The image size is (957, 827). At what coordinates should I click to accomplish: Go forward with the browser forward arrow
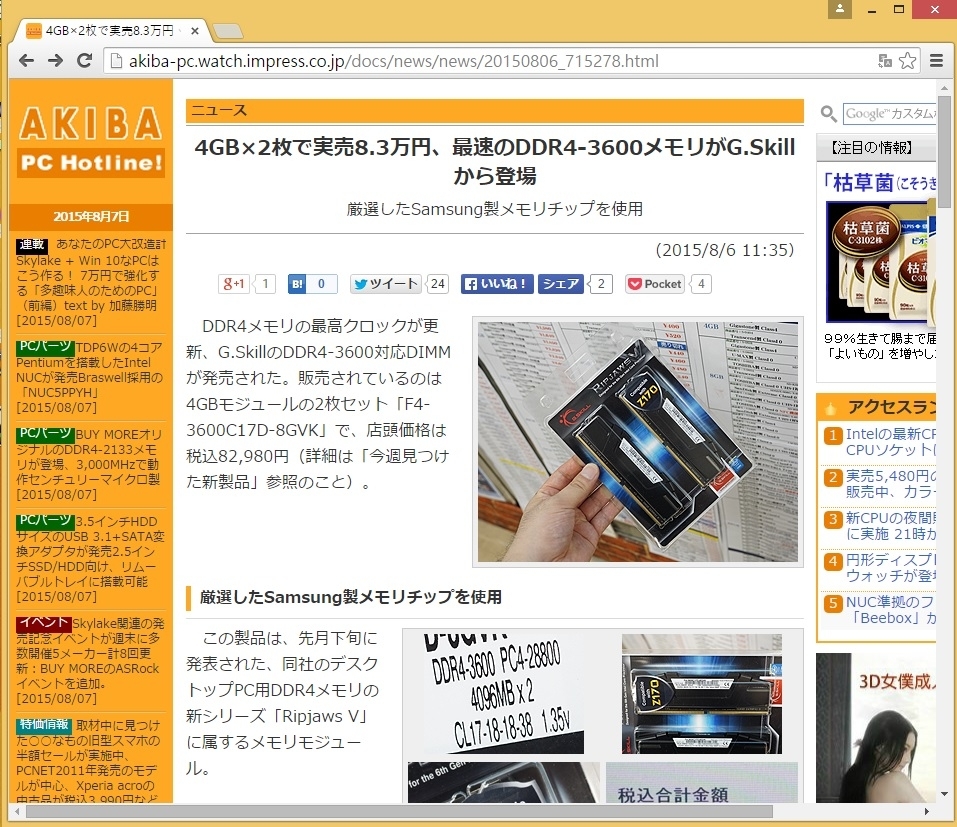pos(56,60)
